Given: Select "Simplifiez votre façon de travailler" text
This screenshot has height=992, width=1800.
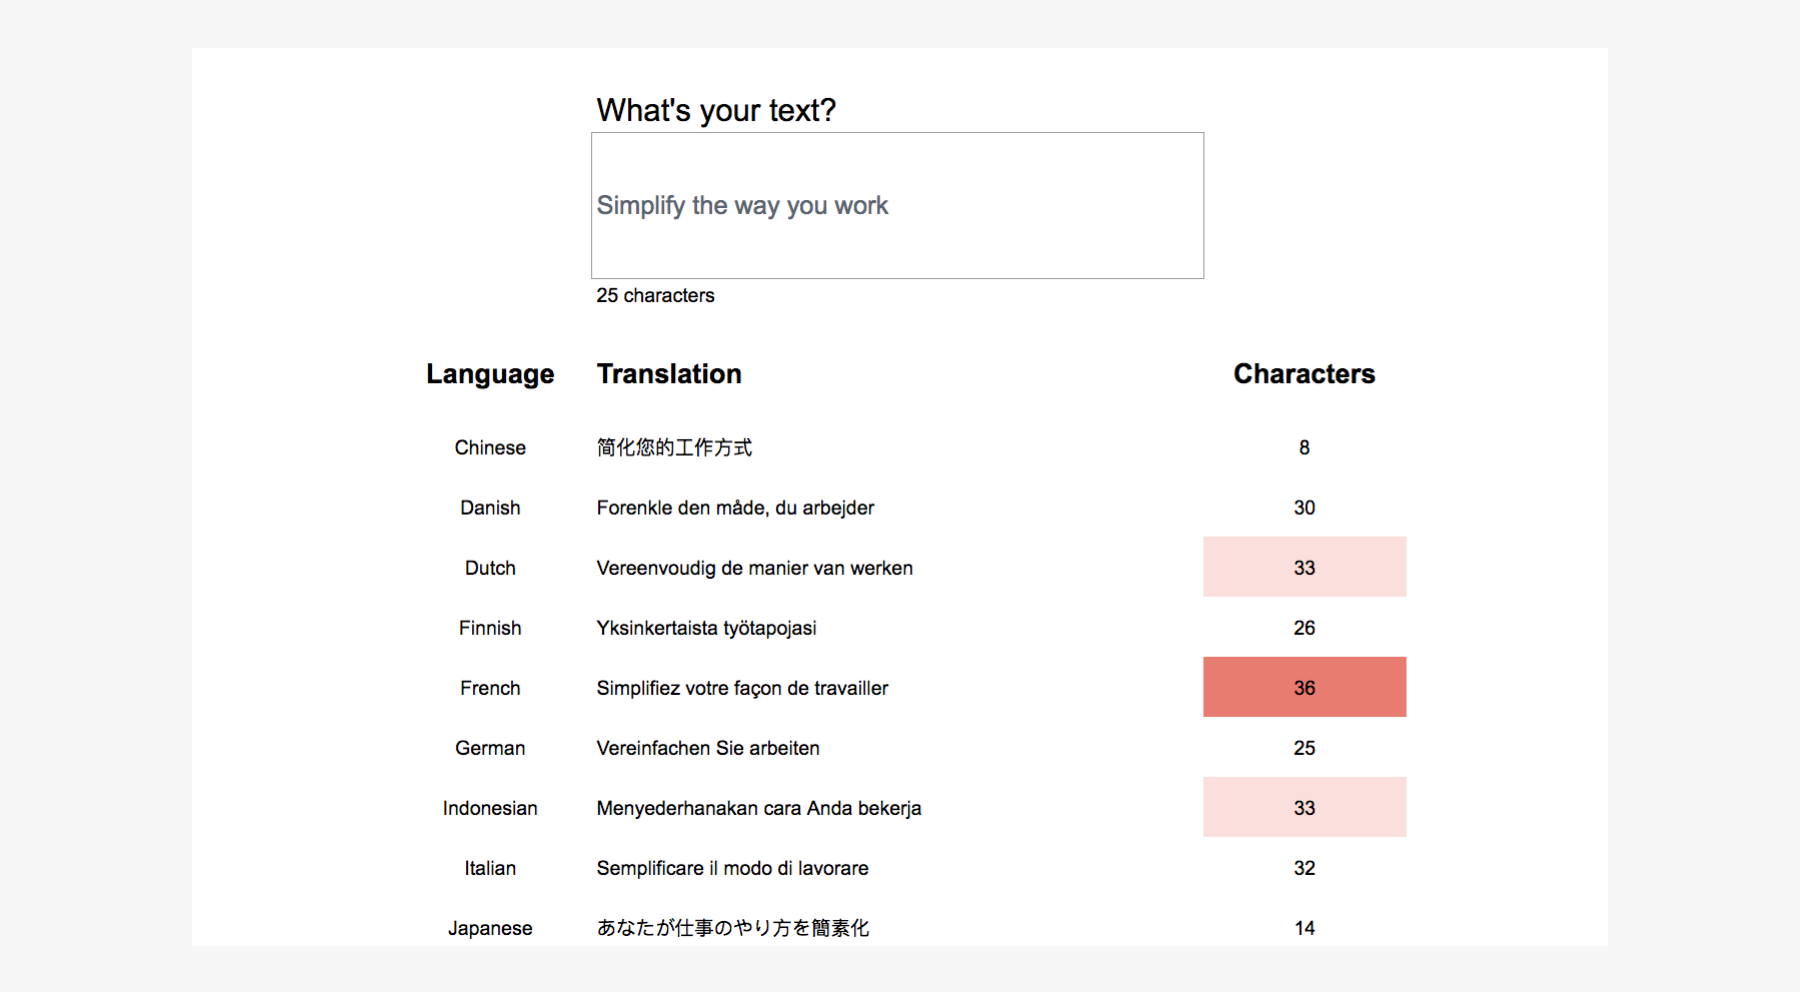Looking at the screenshot, I should (x=742, y=688).
